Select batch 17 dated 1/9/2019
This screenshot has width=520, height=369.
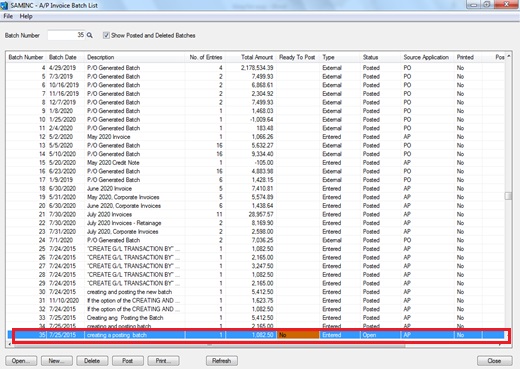click(x=255, y=180)
